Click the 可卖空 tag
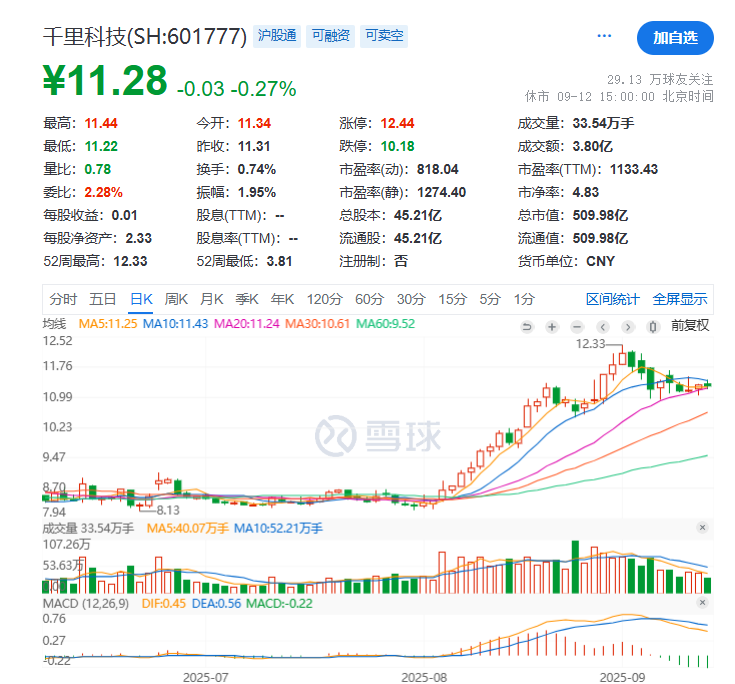Screen dimensions: 735x684 tap(384, 36)
